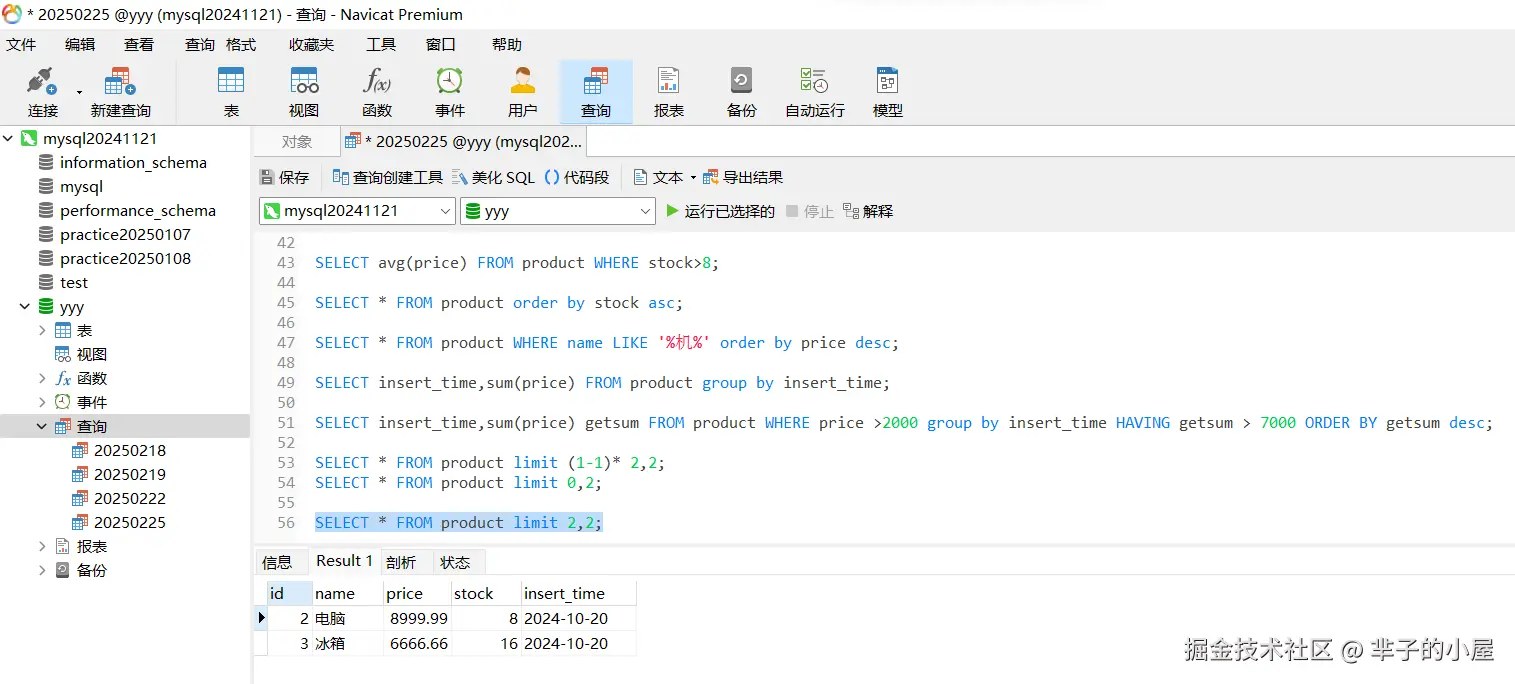The height and width of the screenshot is (684, 1515).
Task: Click the 文本 text view button
Action: pyautogui.click(x=659, y=177)
